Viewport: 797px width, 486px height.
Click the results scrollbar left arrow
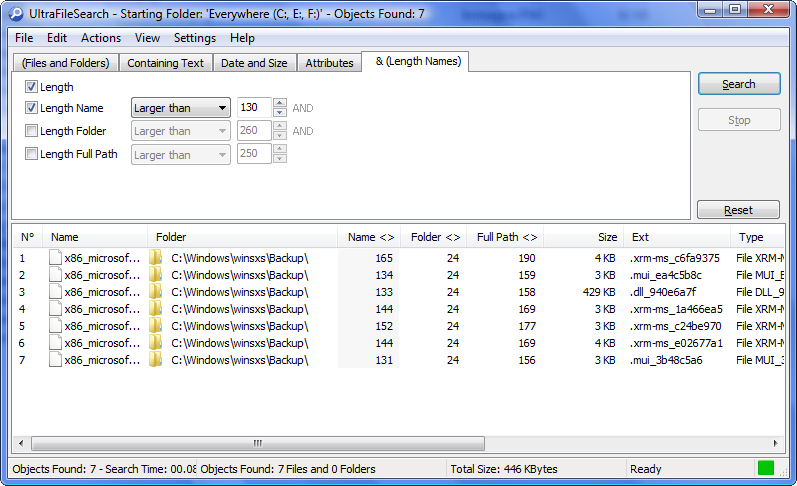21,443
